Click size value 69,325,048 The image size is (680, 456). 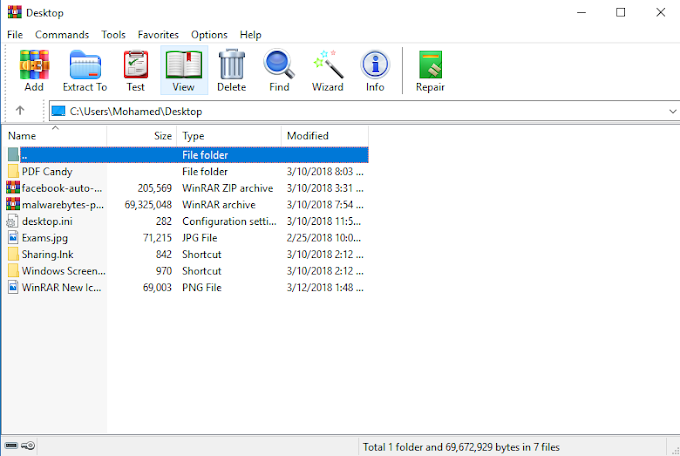(148, 204)
